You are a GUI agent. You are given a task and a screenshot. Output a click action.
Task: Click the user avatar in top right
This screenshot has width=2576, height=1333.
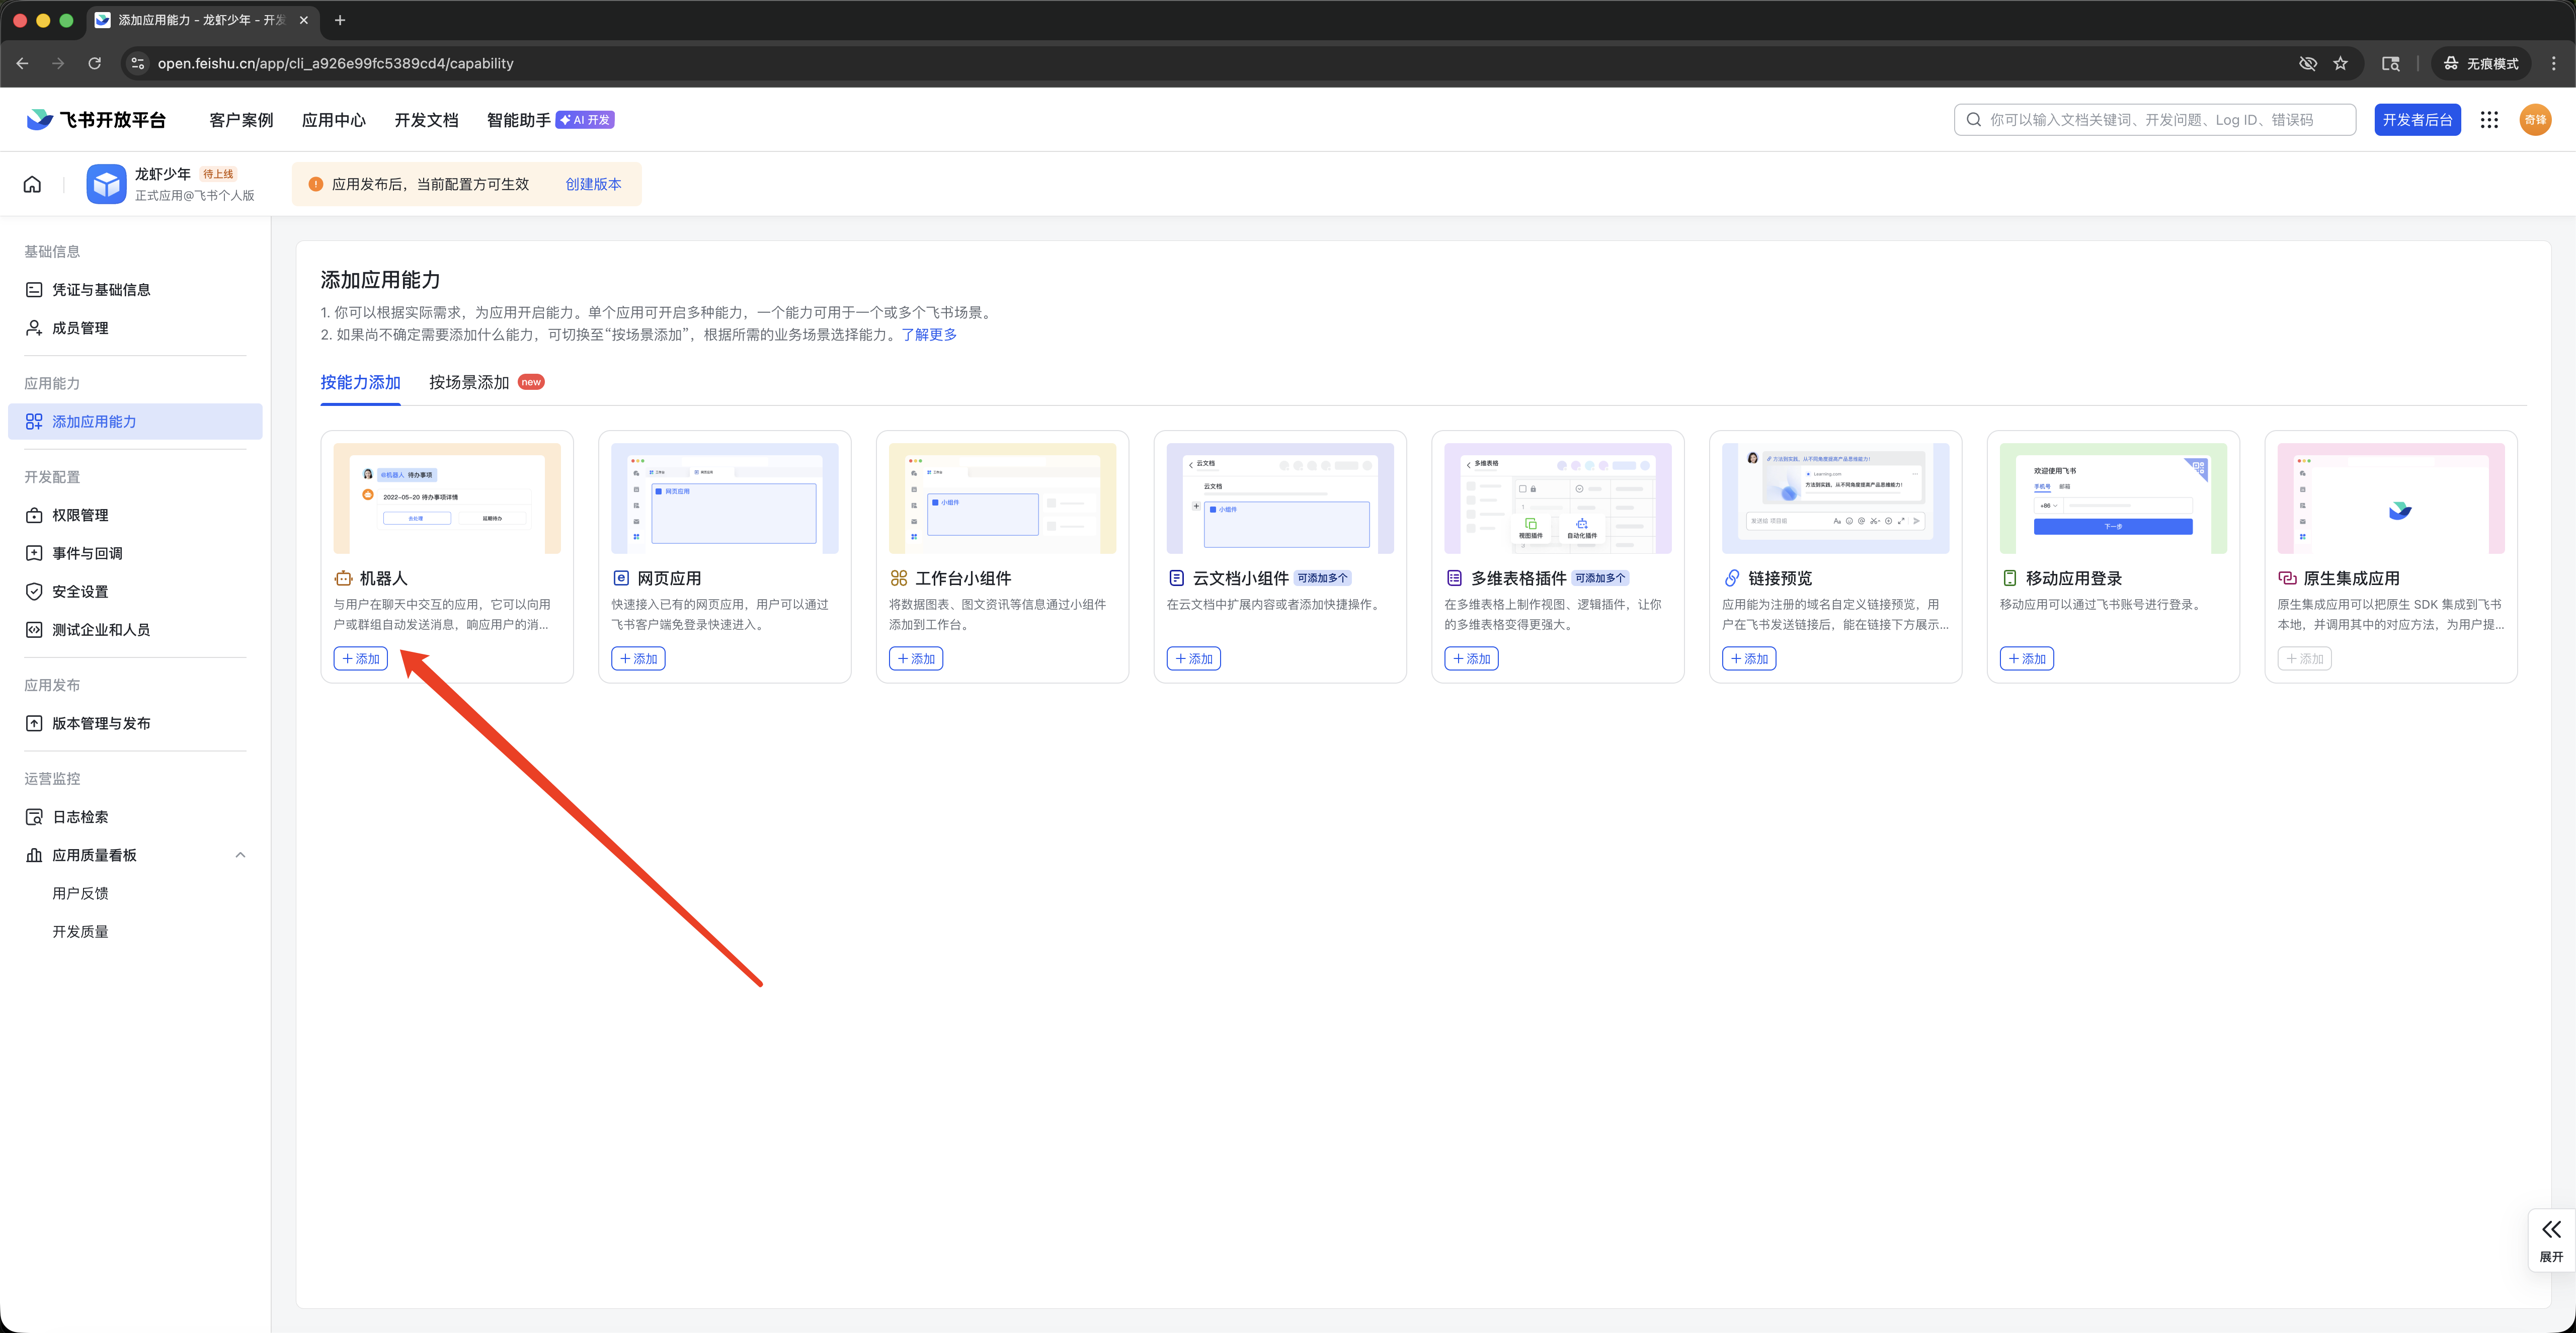coord(2535,120)
